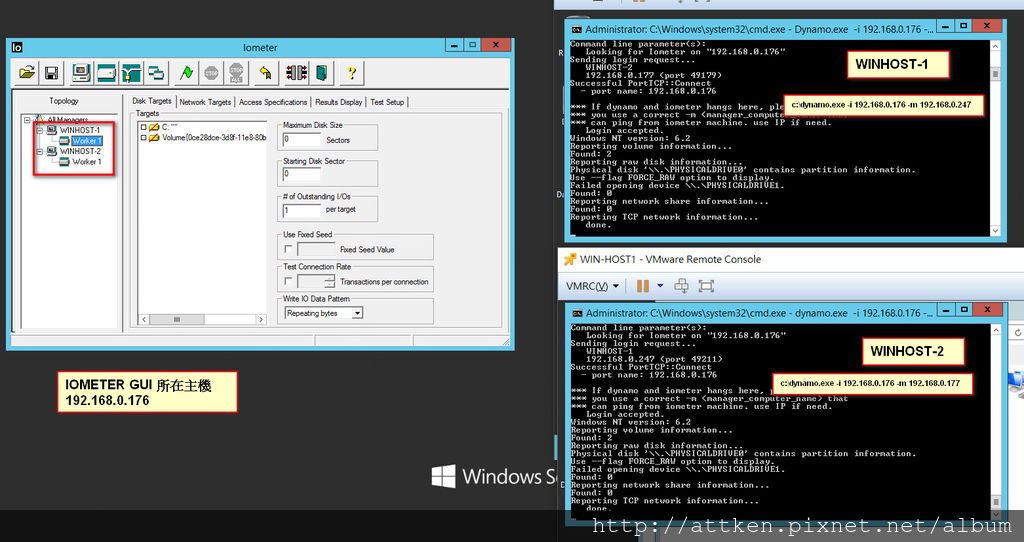Click the Iometer 'Io' title bar icon
The height and width of the screenshot is (542, 1024).
[17, 47]
